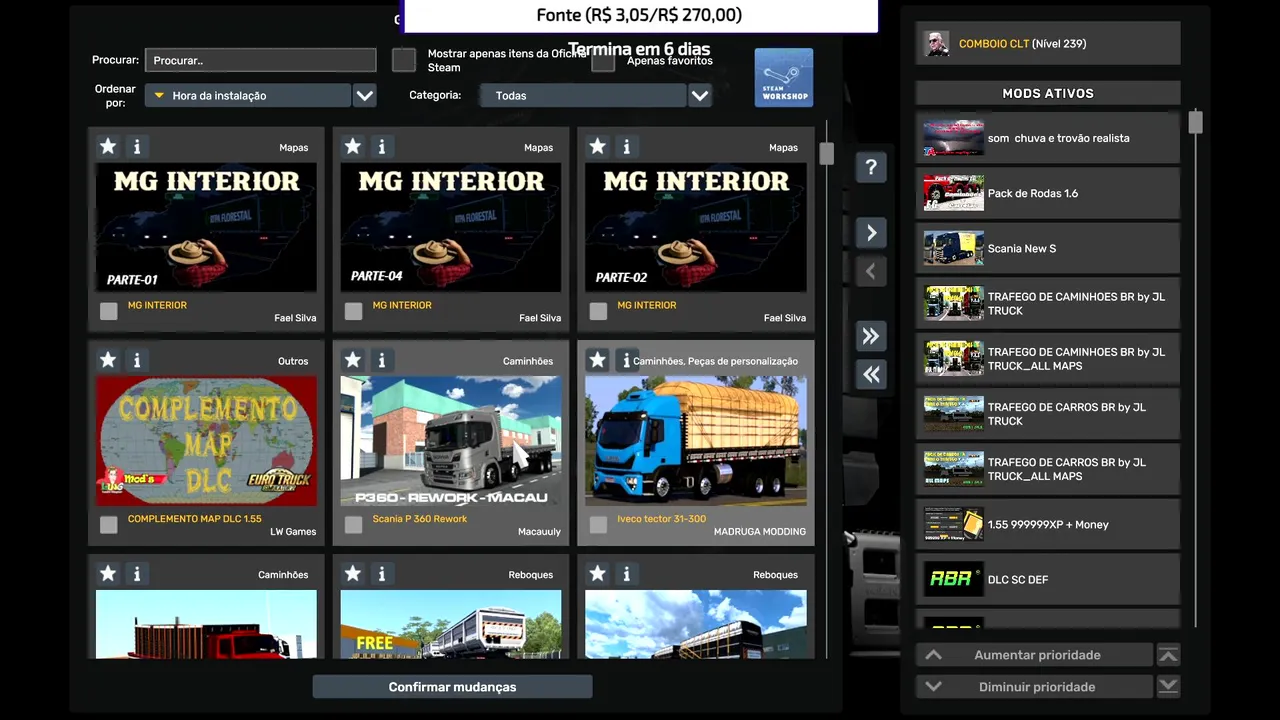Select 'Scania New S' active mod
Viewport: 1280px width, 720px height.
[x=1048, y=248]
